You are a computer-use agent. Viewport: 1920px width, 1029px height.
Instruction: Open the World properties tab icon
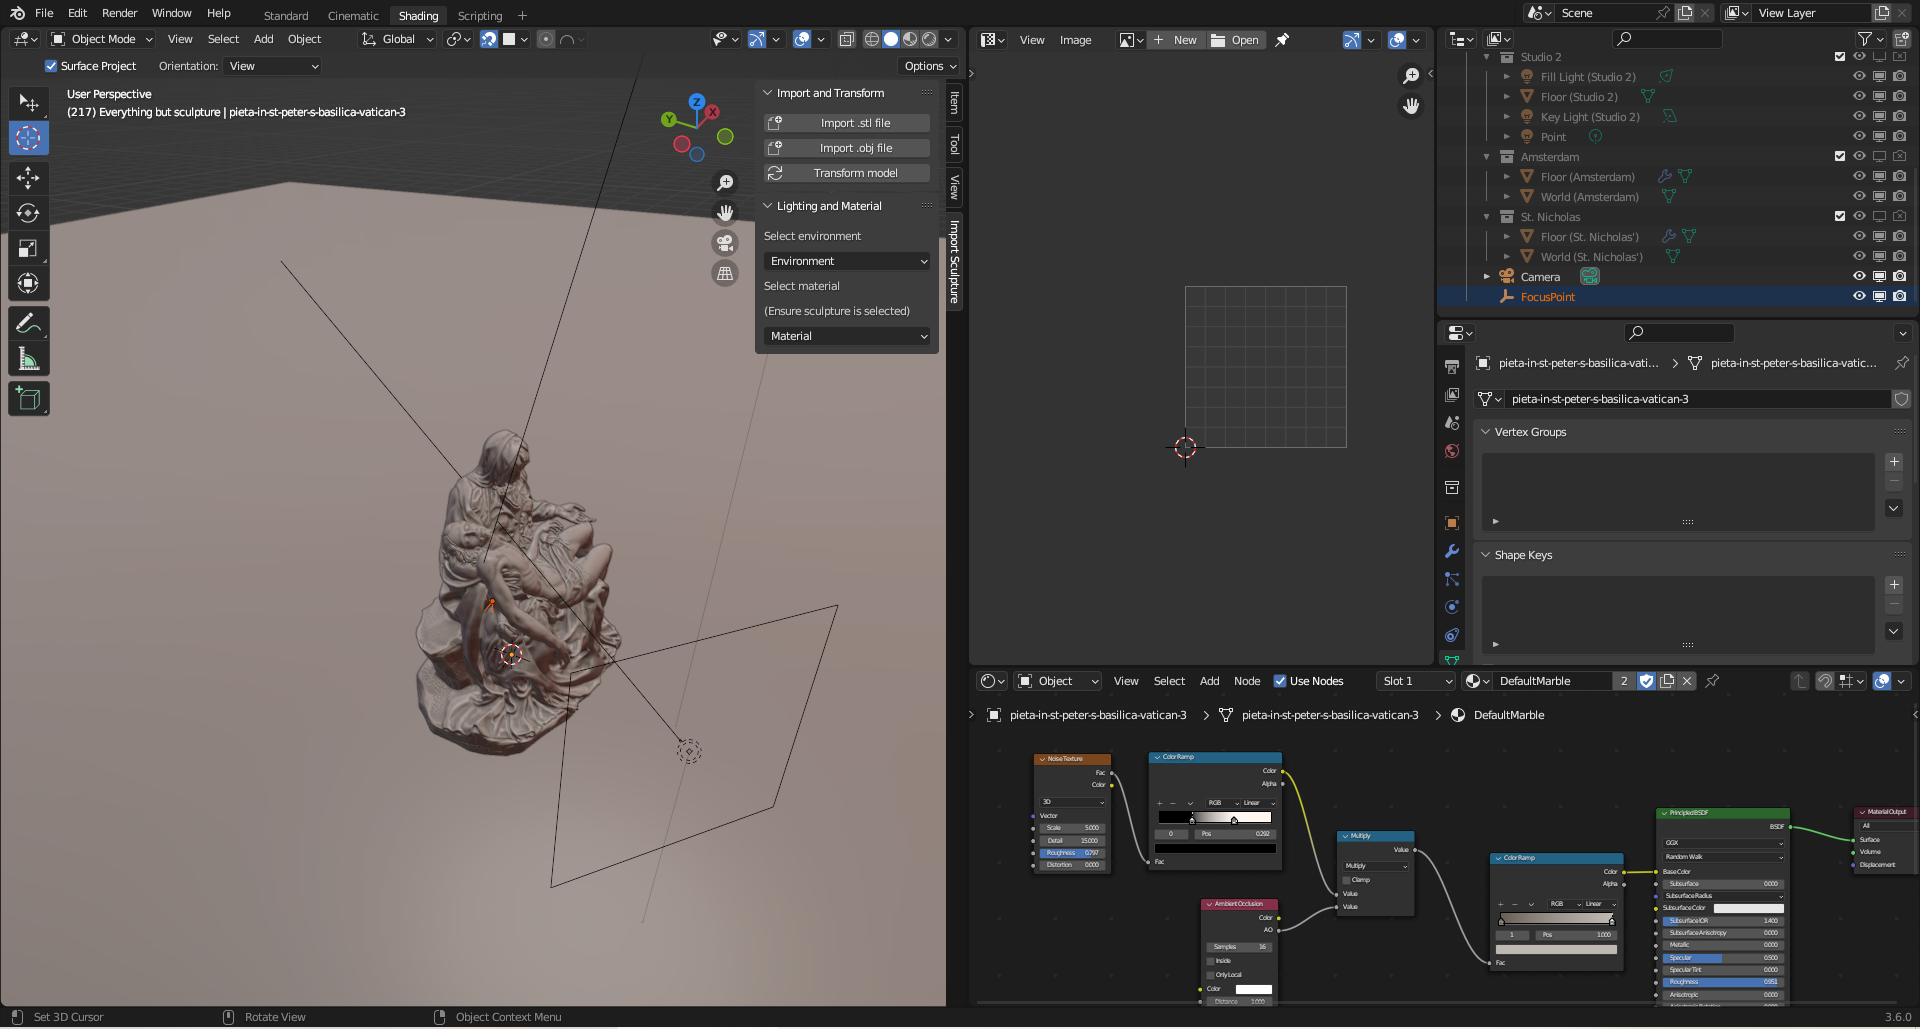[x=1452, y=451]
